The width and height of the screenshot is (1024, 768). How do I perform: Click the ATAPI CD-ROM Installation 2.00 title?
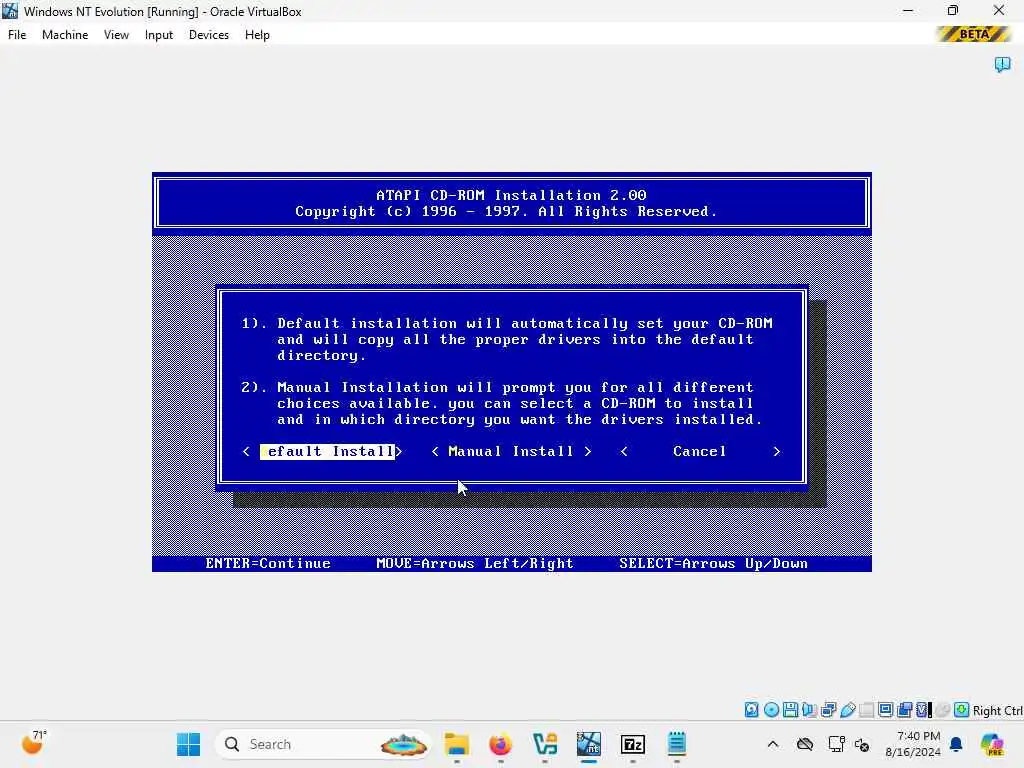pyautogui.click(x=511, y=195)
